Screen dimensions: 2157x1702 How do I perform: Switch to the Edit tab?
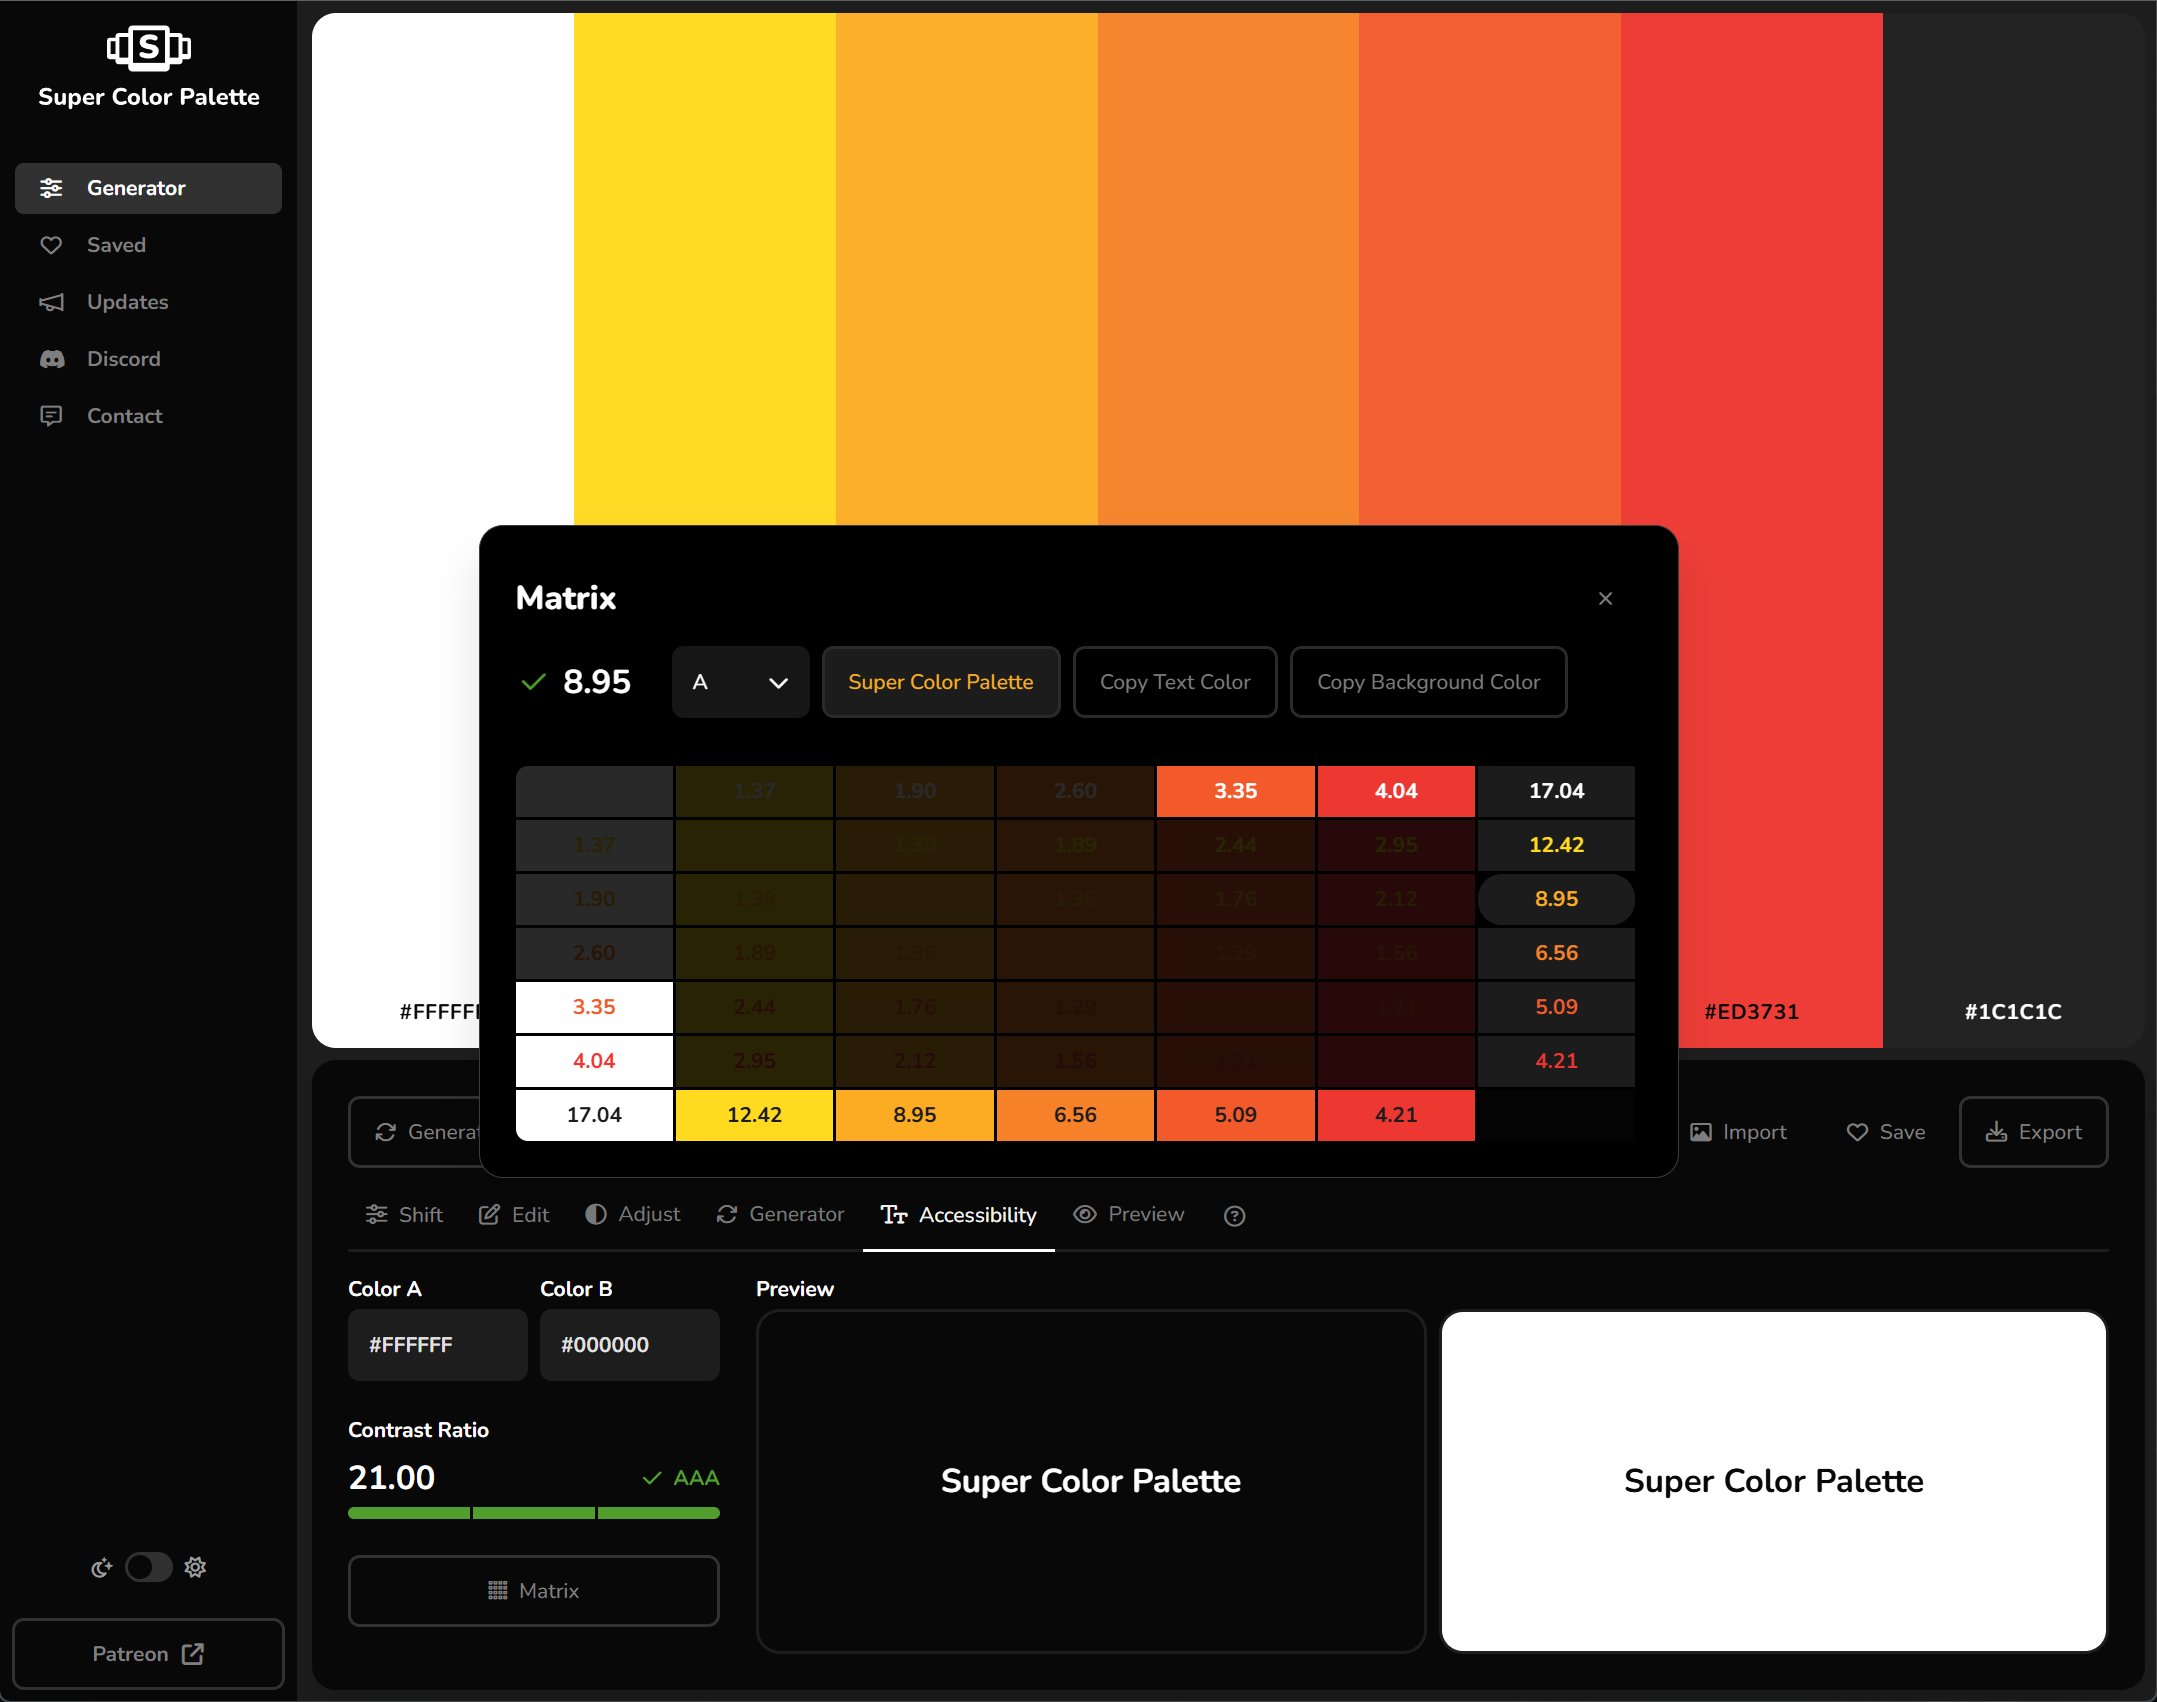(514, 1215)
